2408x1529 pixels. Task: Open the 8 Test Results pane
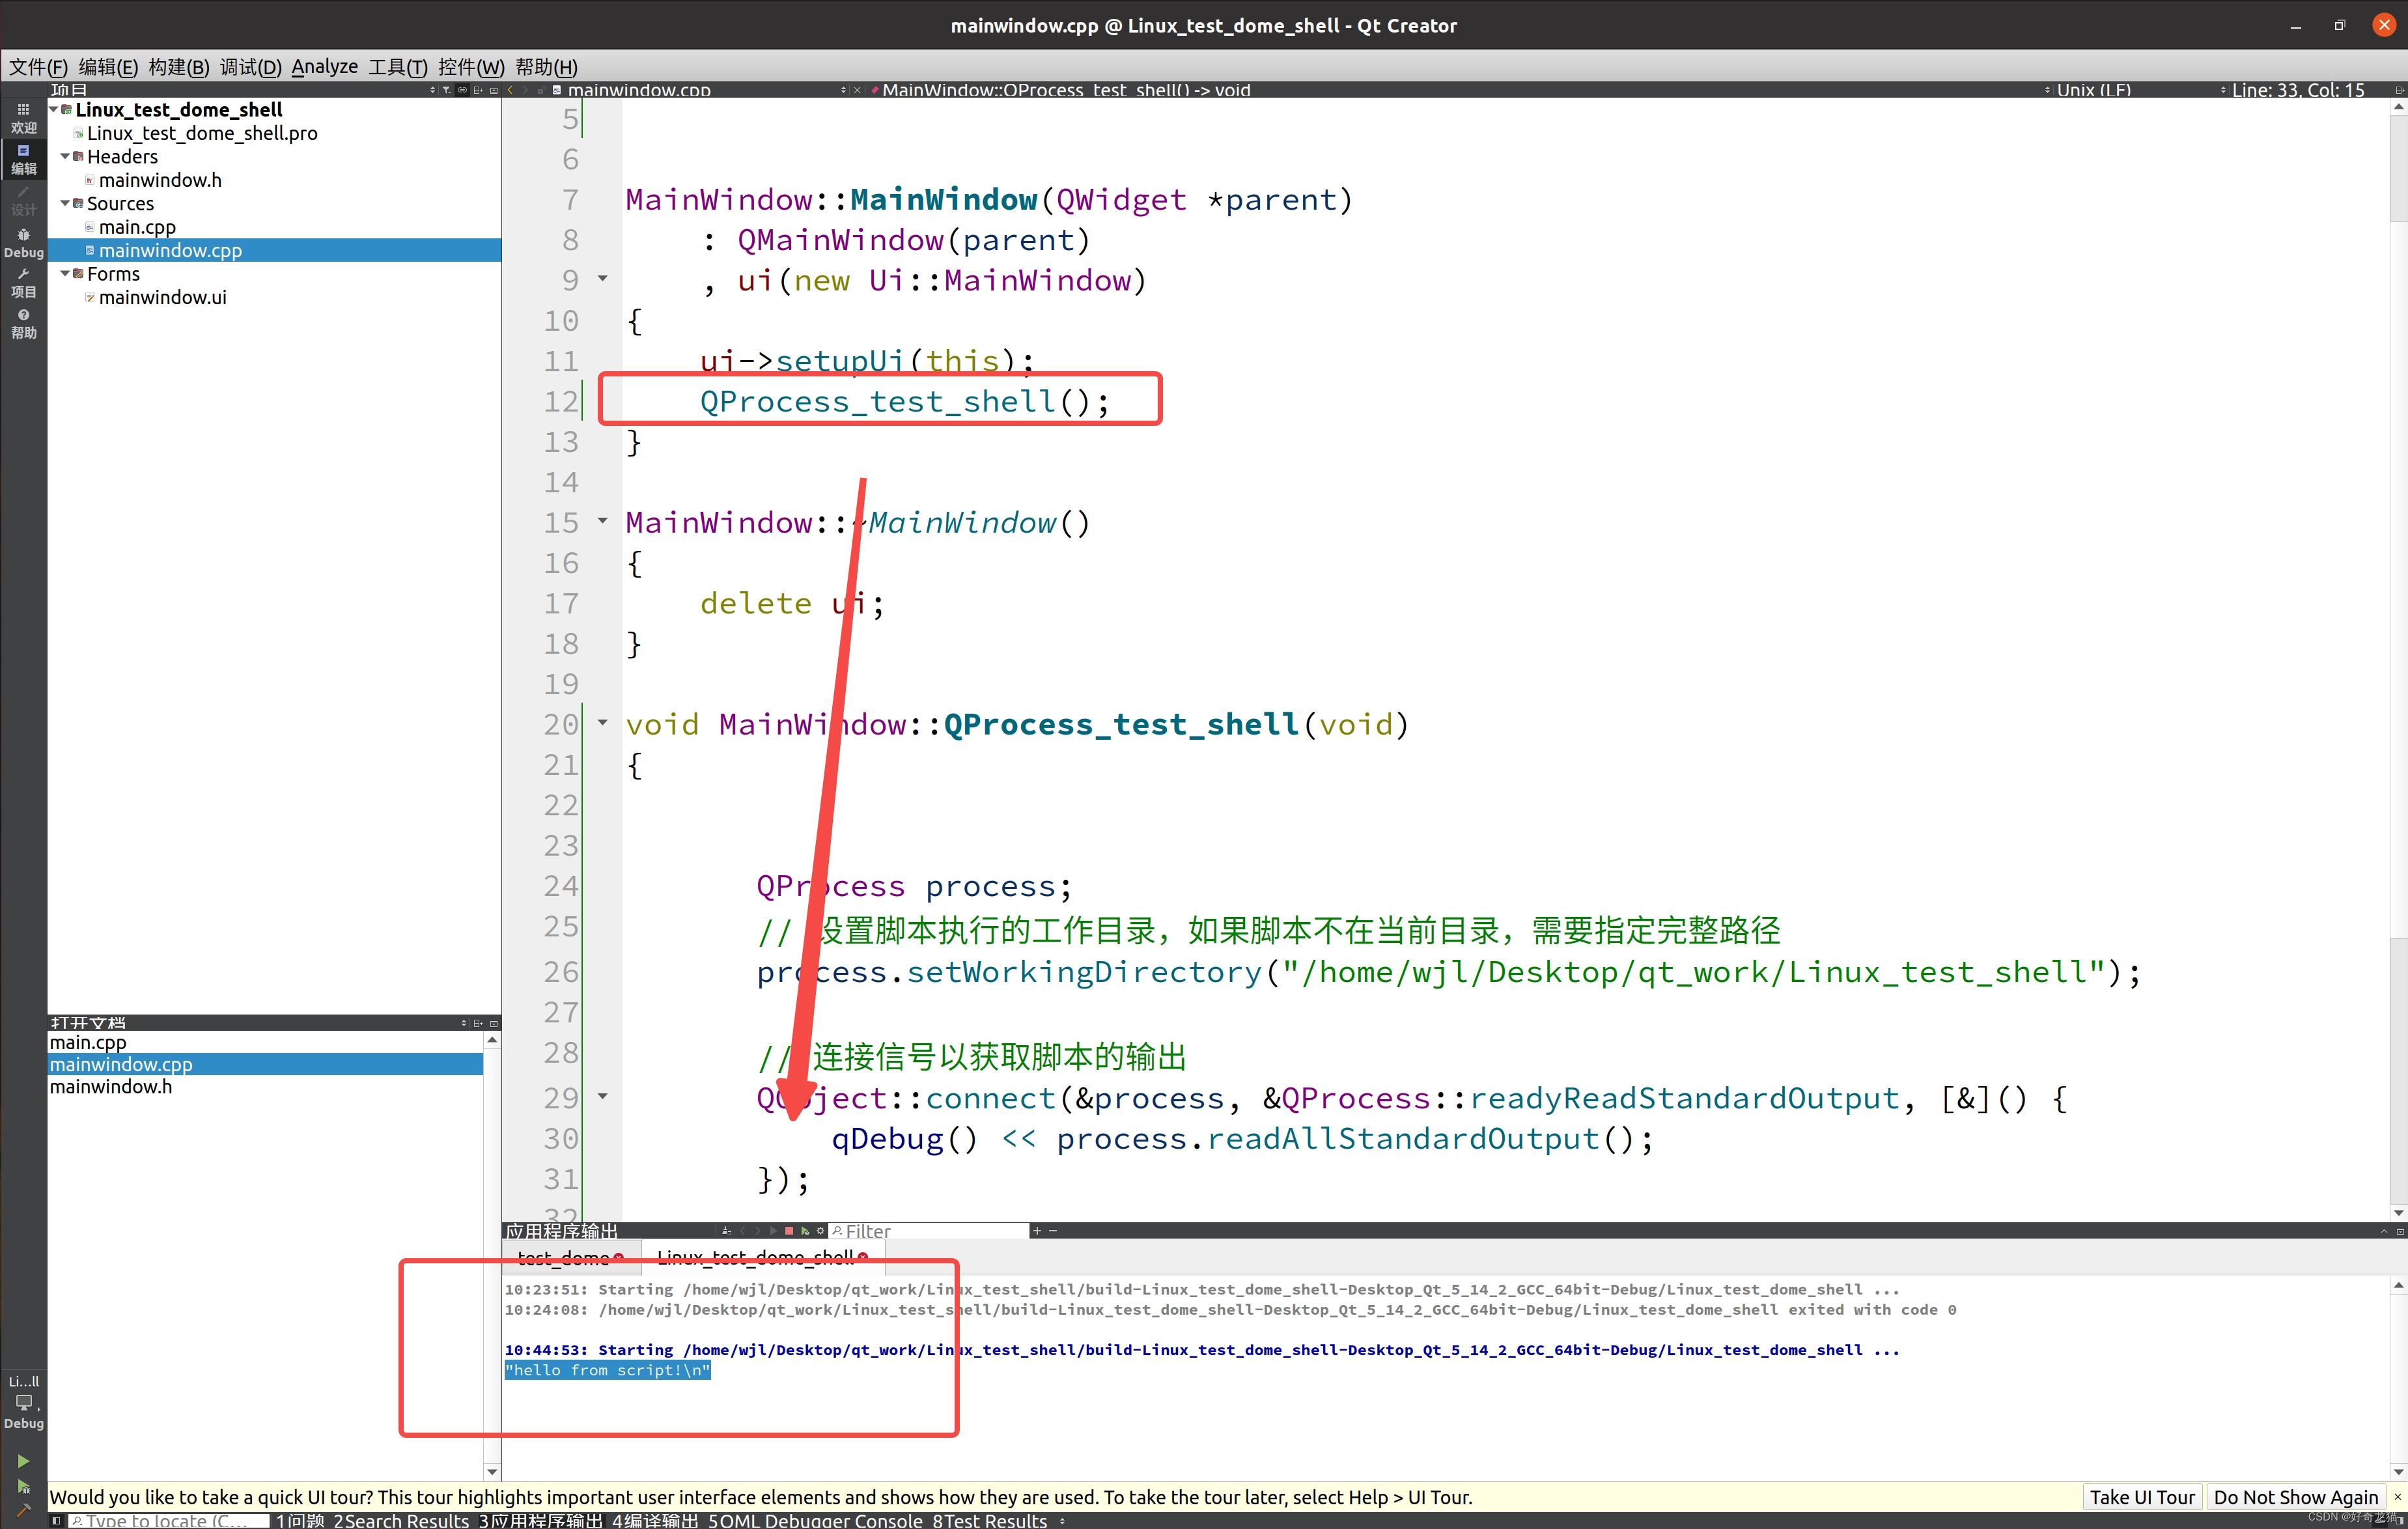coord(989,1520)
